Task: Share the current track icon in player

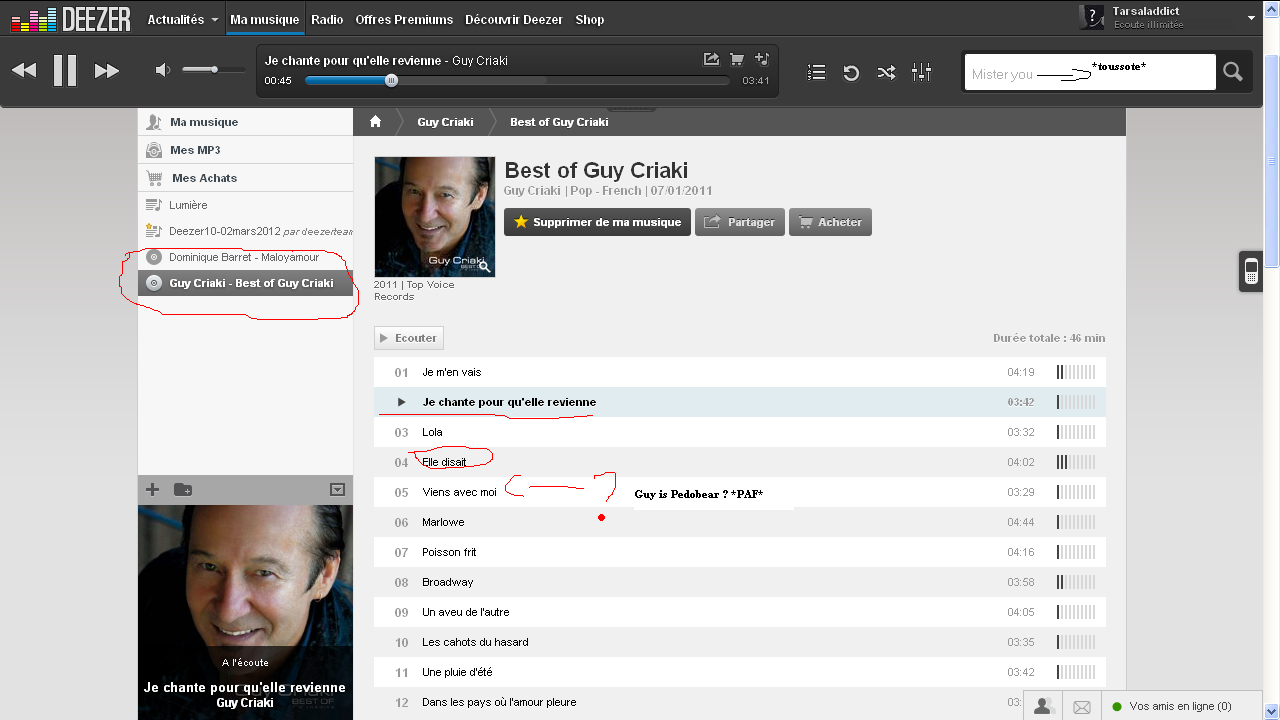Action: tap(711, 59)
